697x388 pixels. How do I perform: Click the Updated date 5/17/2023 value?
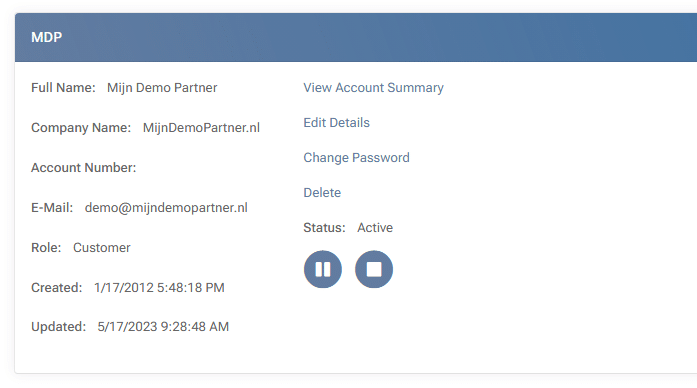(x=163, y=327)
